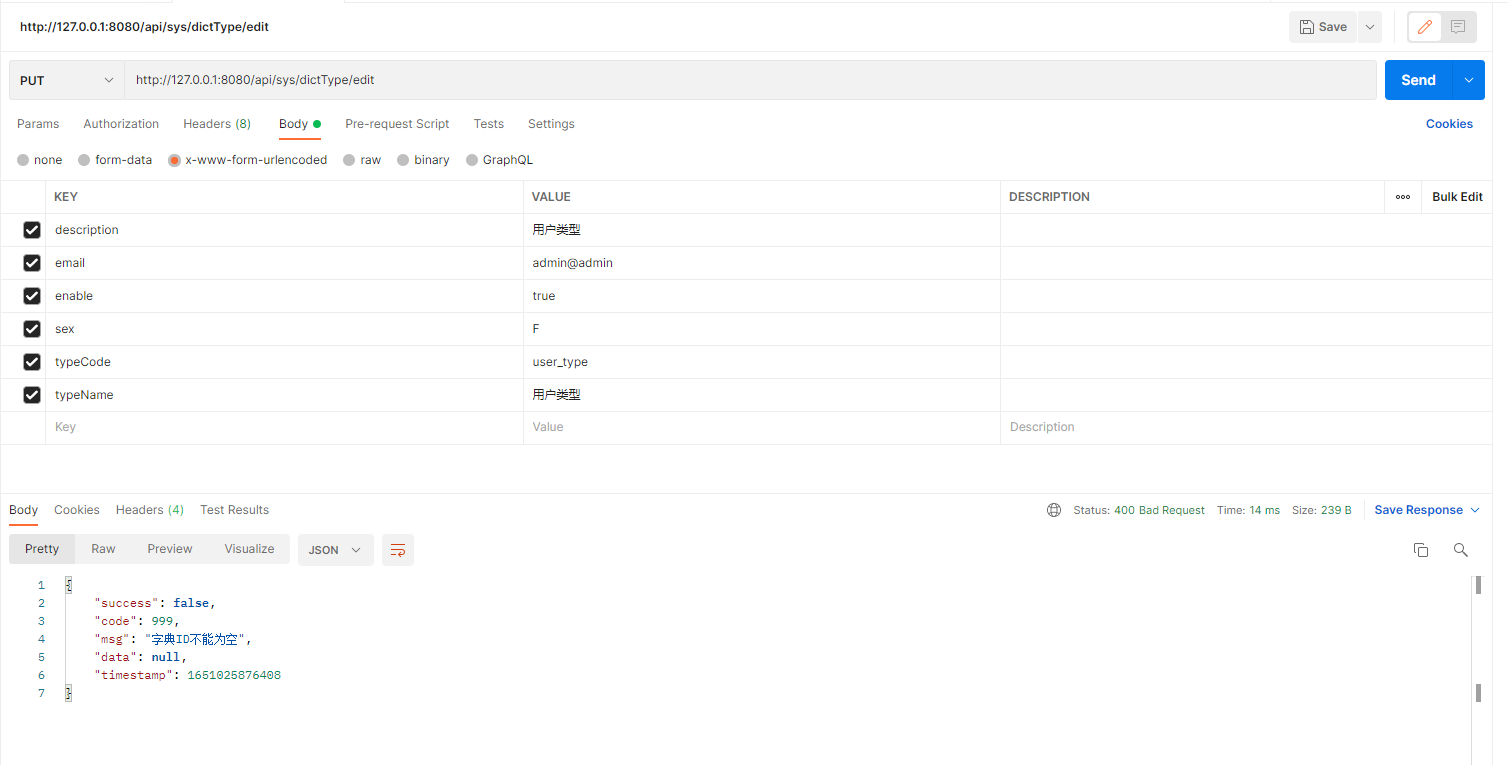Click the "code": 999 response line
The width and height of the screenshot is (1508, 765).
tap(137, 621)
